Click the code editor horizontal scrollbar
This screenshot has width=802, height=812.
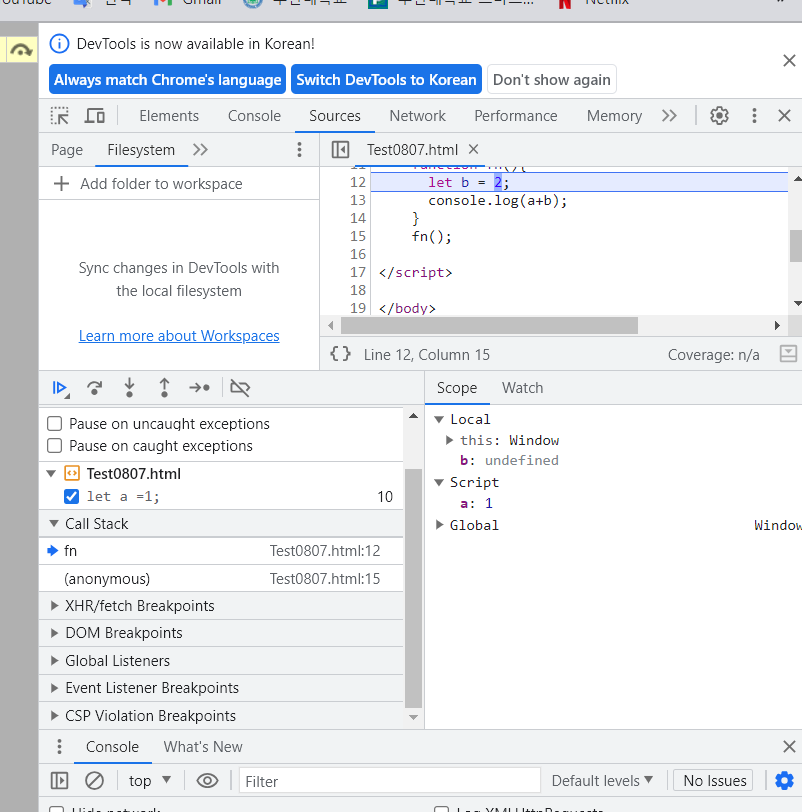coord(489,325)
